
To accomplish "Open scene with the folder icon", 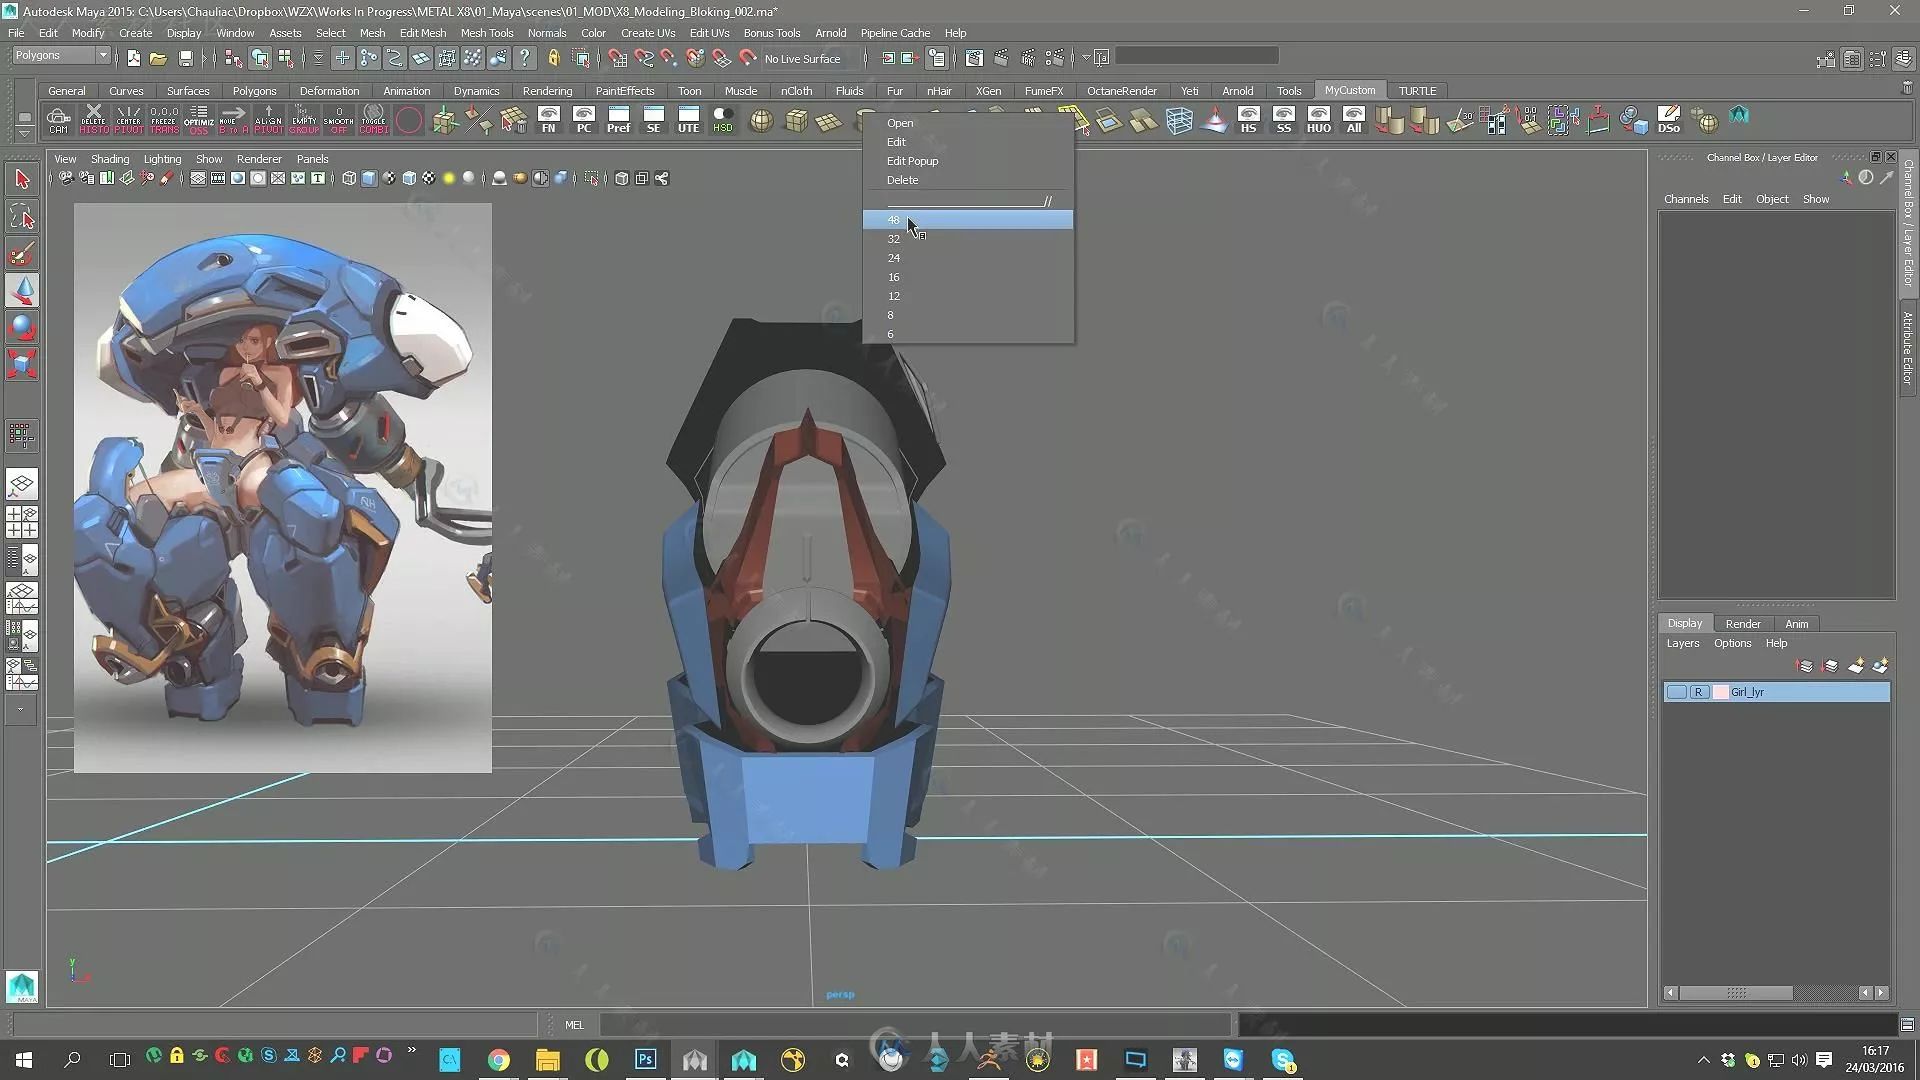I will [x=158, y=59].
